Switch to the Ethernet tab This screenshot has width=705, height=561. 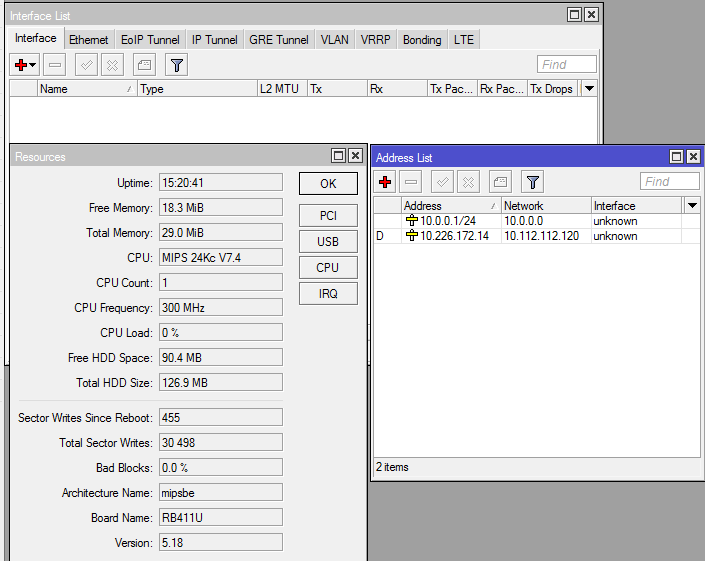(x=89, y=40)
